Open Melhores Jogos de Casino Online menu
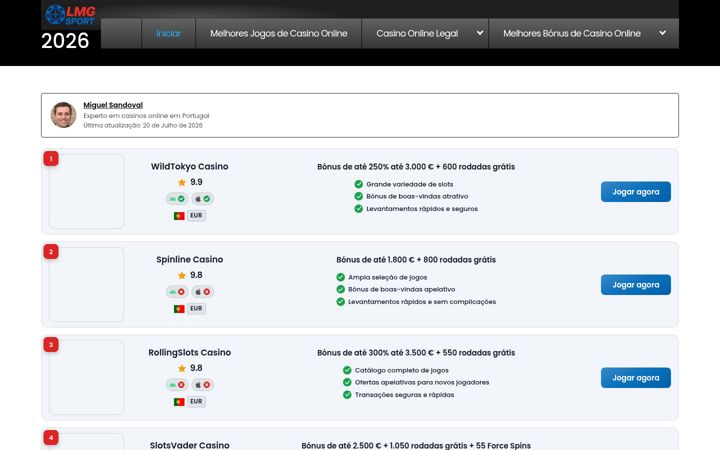720x450 pixels. click(279, 34)
